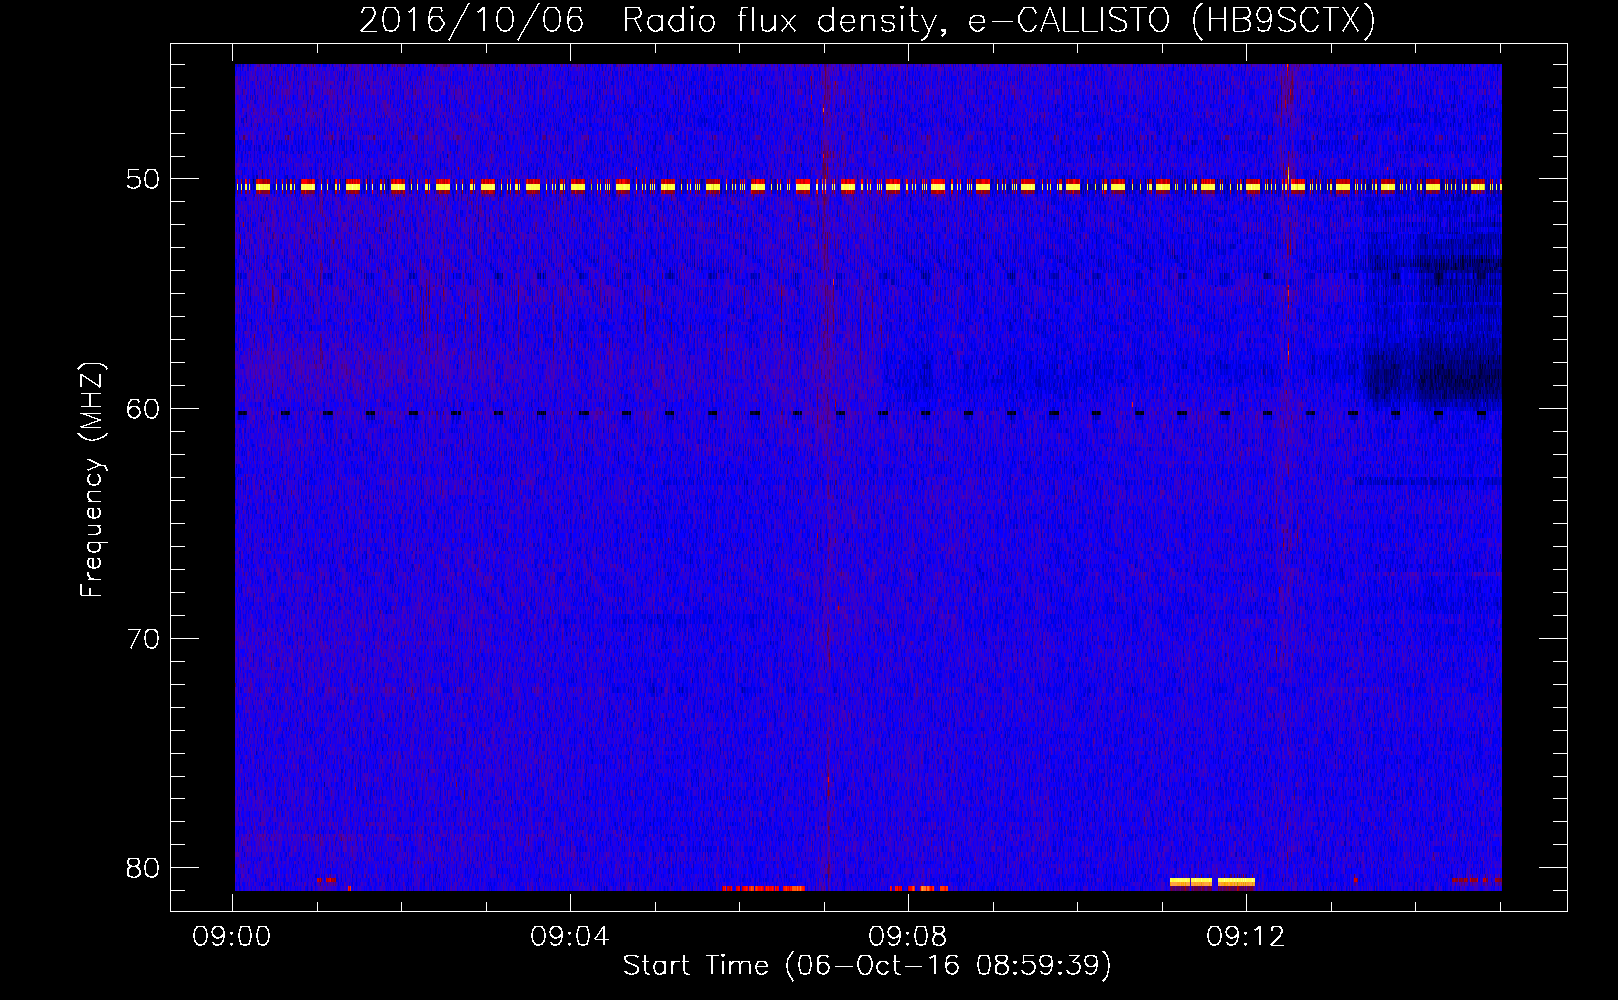The height and width of the screenshot is (1000, 1618).
Task: Click the 09:04 time tick label
Action: tap(570, 937)
